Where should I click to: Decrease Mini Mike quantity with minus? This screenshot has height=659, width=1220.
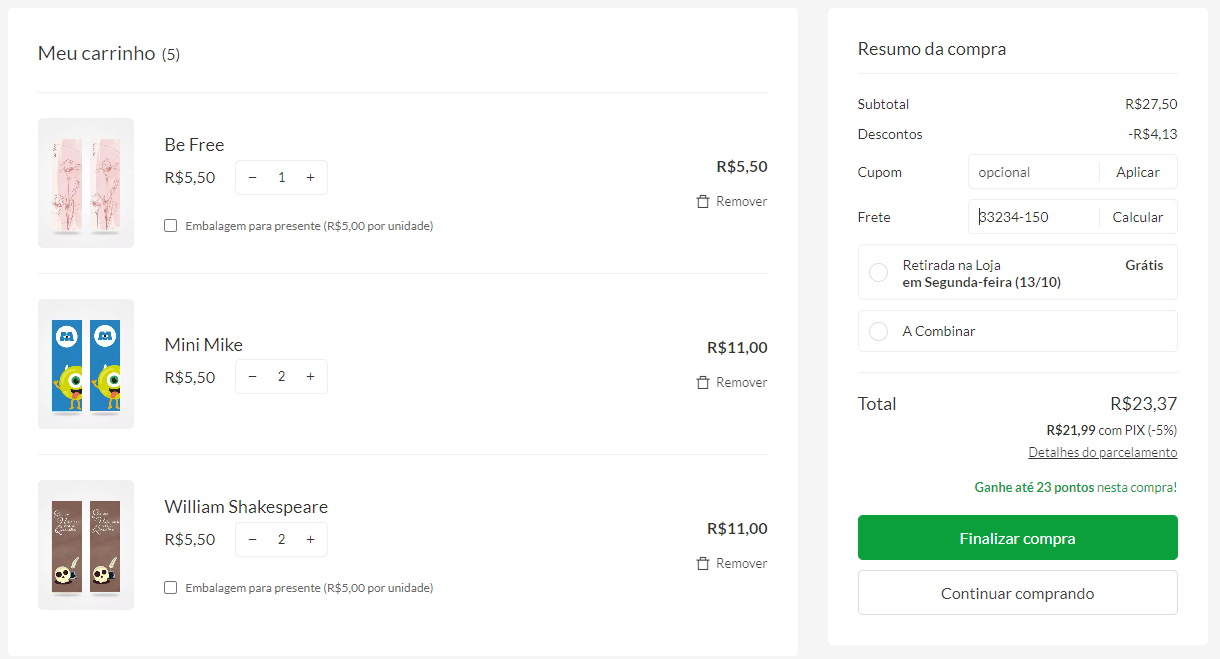252,376
